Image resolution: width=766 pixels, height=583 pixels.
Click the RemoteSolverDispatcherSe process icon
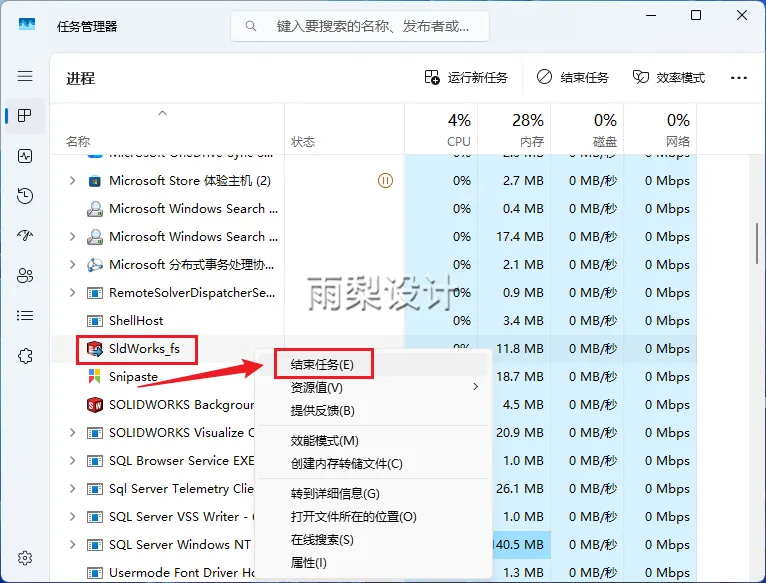(94, 293)
